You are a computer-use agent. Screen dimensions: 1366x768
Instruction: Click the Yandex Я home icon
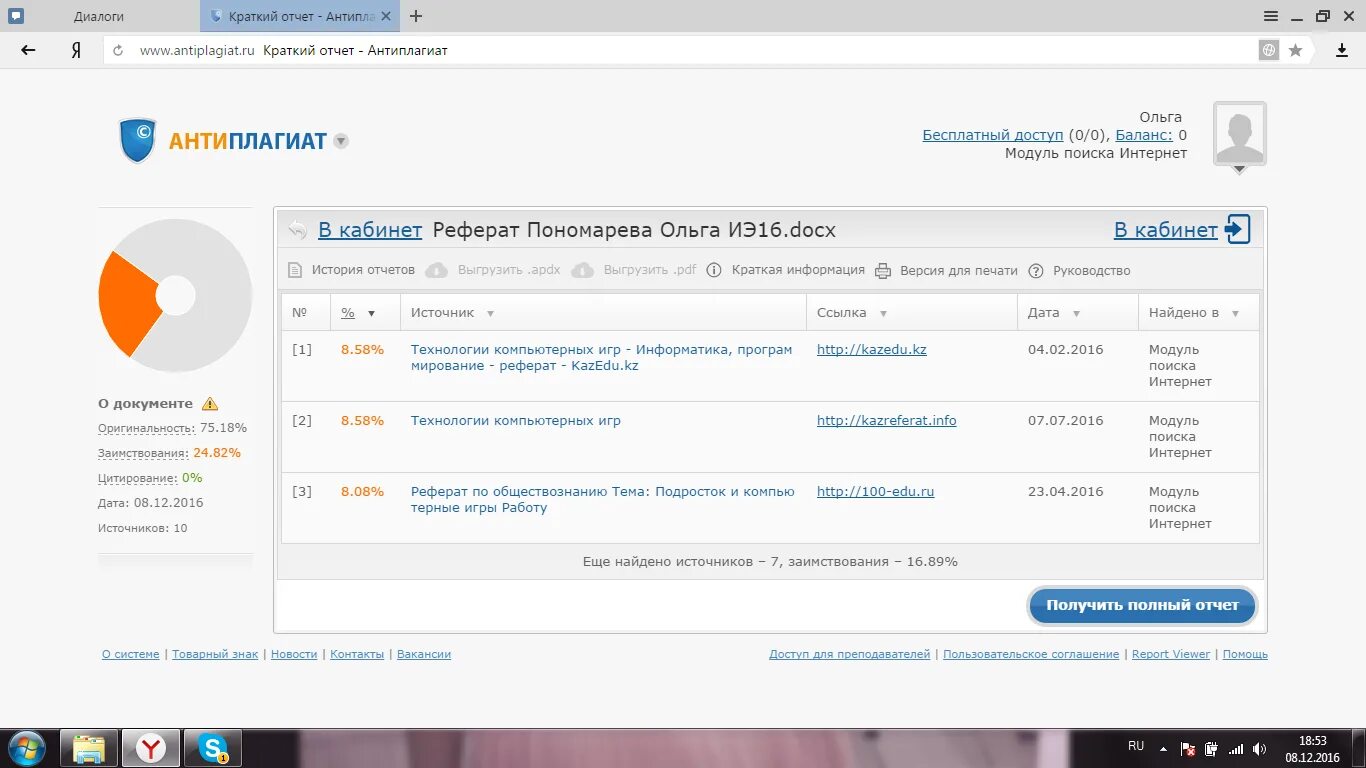[76, 50]
